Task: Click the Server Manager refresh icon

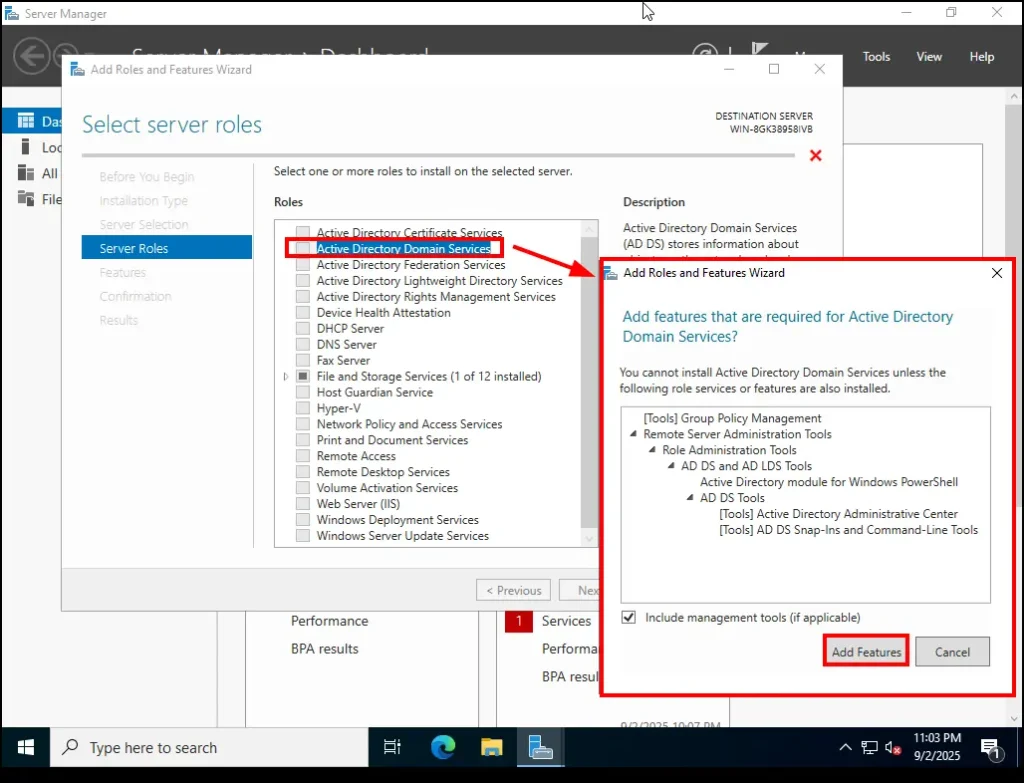Action: tap(705, 50)
